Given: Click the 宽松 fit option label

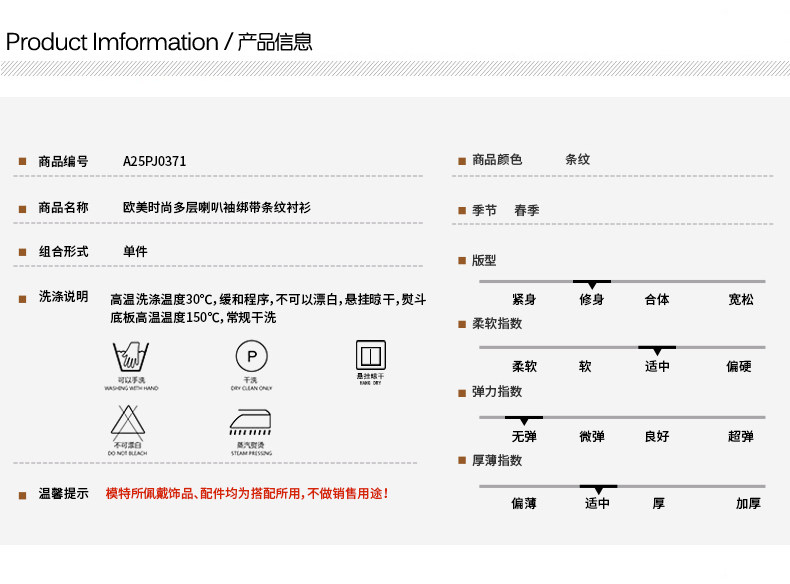Looking at the screenshot, I should (x=741, y=299).
